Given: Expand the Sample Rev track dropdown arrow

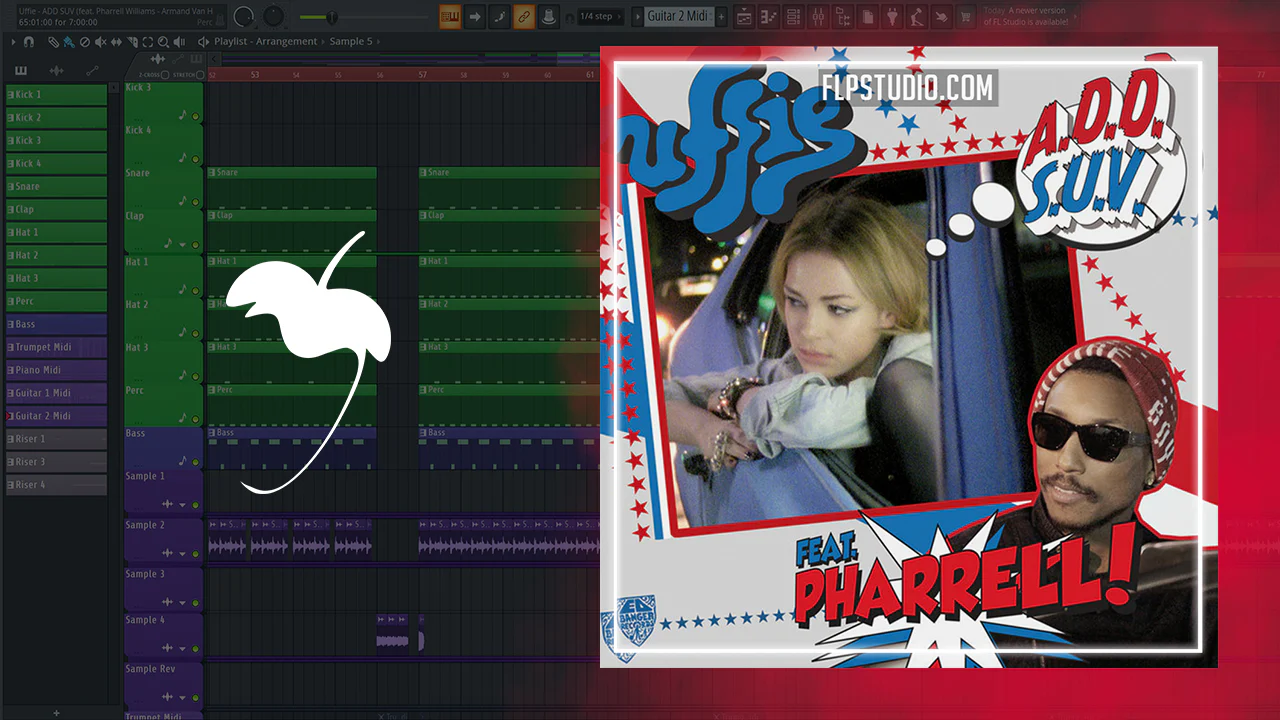Looking at the screenshot, I should (182, 697).
